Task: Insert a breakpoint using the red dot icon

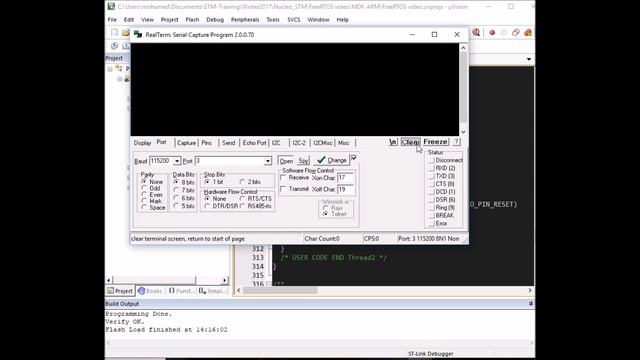Action: 492,33
